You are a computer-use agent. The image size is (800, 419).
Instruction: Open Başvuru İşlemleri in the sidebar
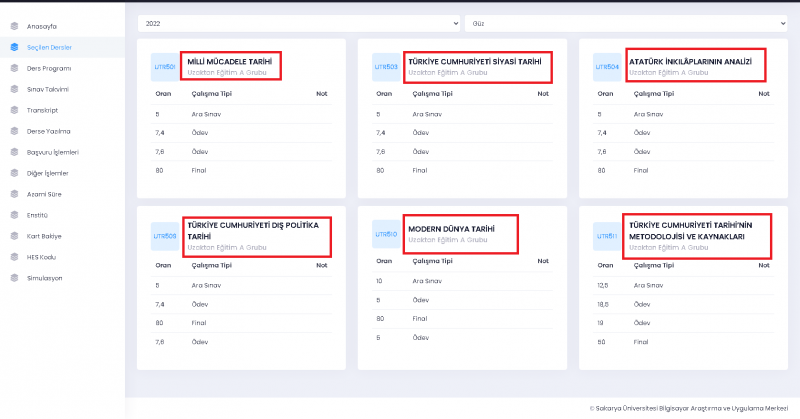tap(52, 152)
